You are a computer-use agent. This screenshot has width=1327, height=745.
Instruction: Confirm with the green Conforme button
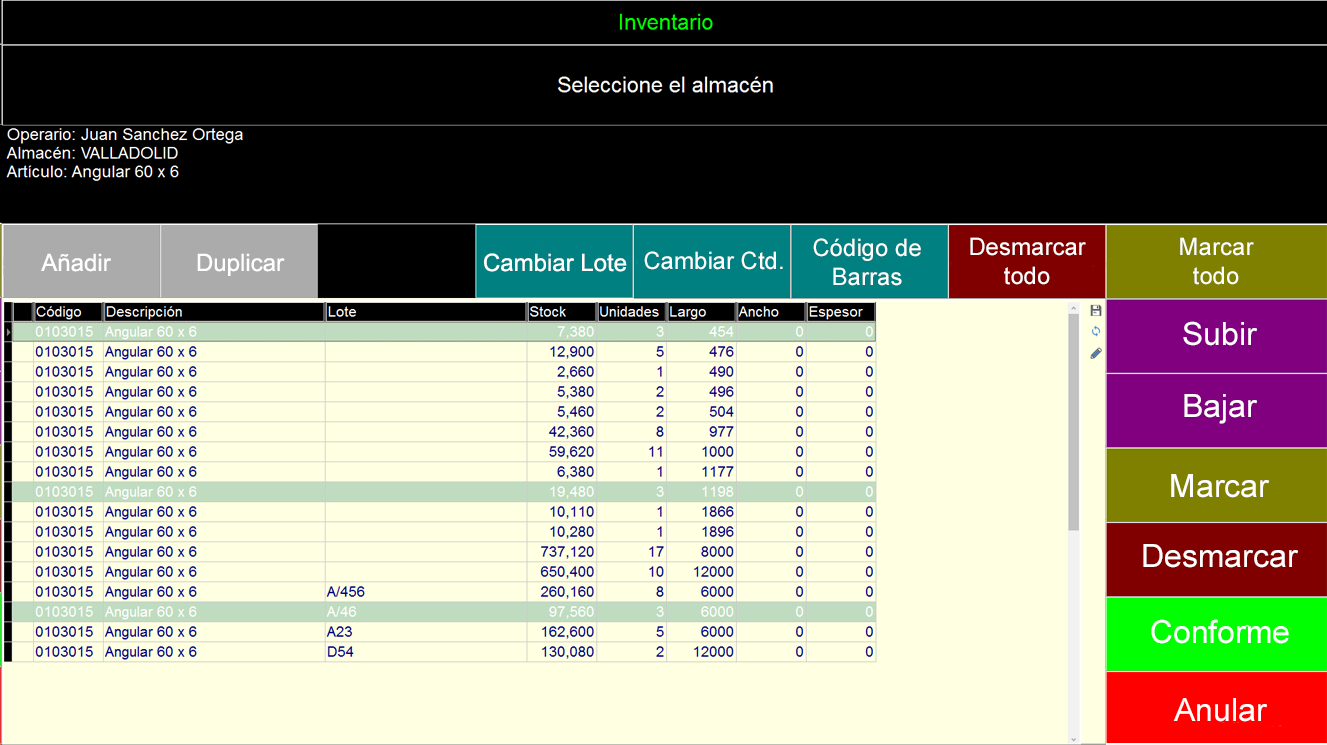tap(1218, 632)
